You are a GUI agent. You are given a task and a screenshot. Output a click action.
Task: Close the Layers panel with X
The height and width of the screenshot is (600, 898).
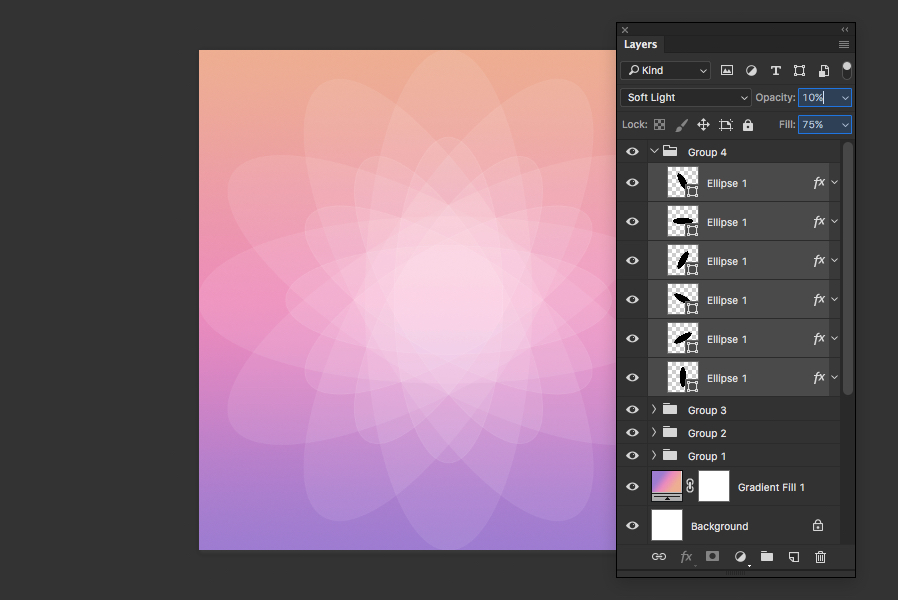(x=625, y=30)
